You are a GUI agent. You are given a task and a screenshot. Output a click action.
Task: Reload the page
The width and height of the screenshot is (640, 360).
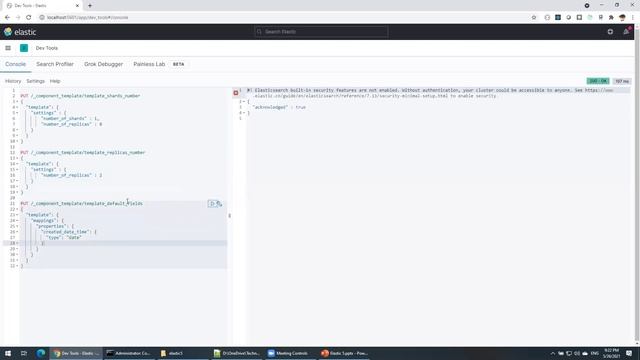click(x=29, y=18)
